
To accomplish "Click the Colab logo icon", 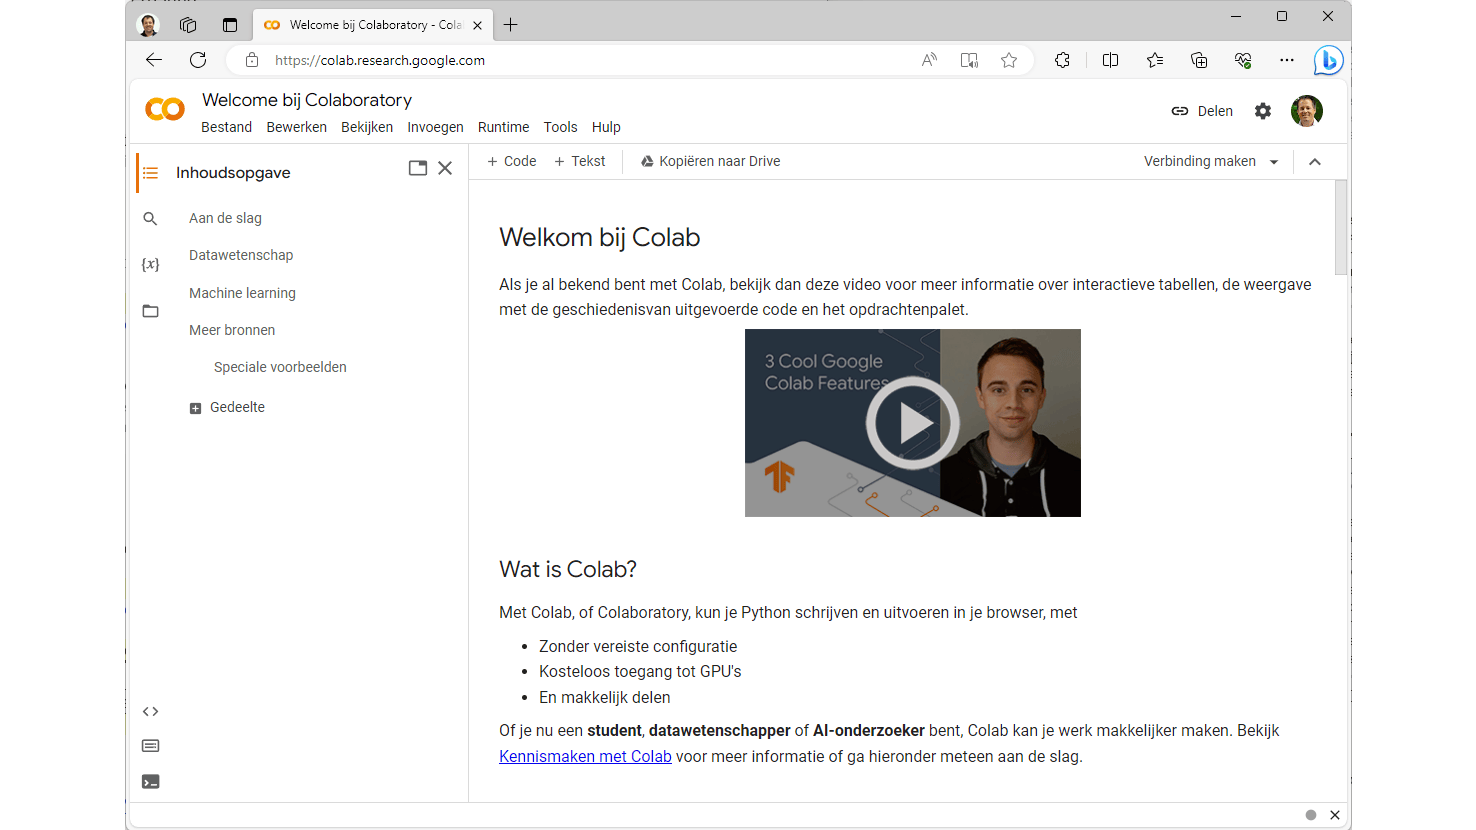I will [165, 109].
